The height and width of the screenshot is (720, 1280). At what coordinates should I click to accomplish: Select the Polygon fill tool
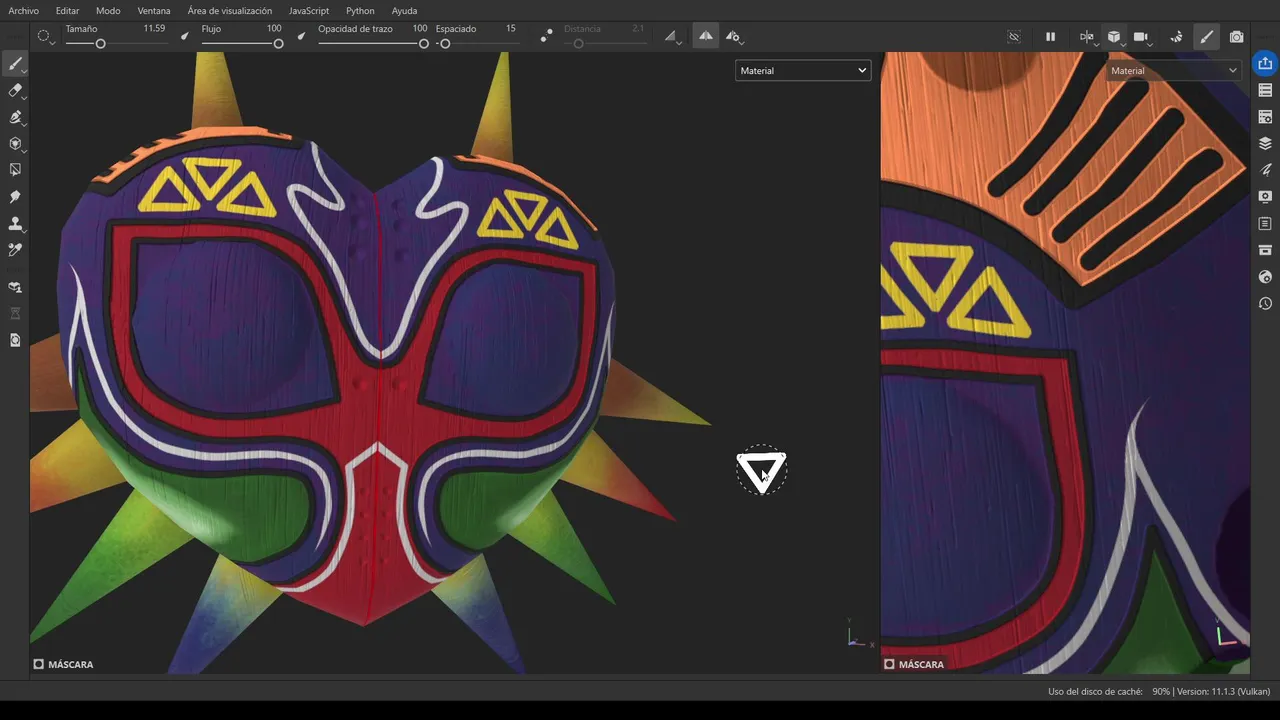pyautogui.click(x=15, y=144)
